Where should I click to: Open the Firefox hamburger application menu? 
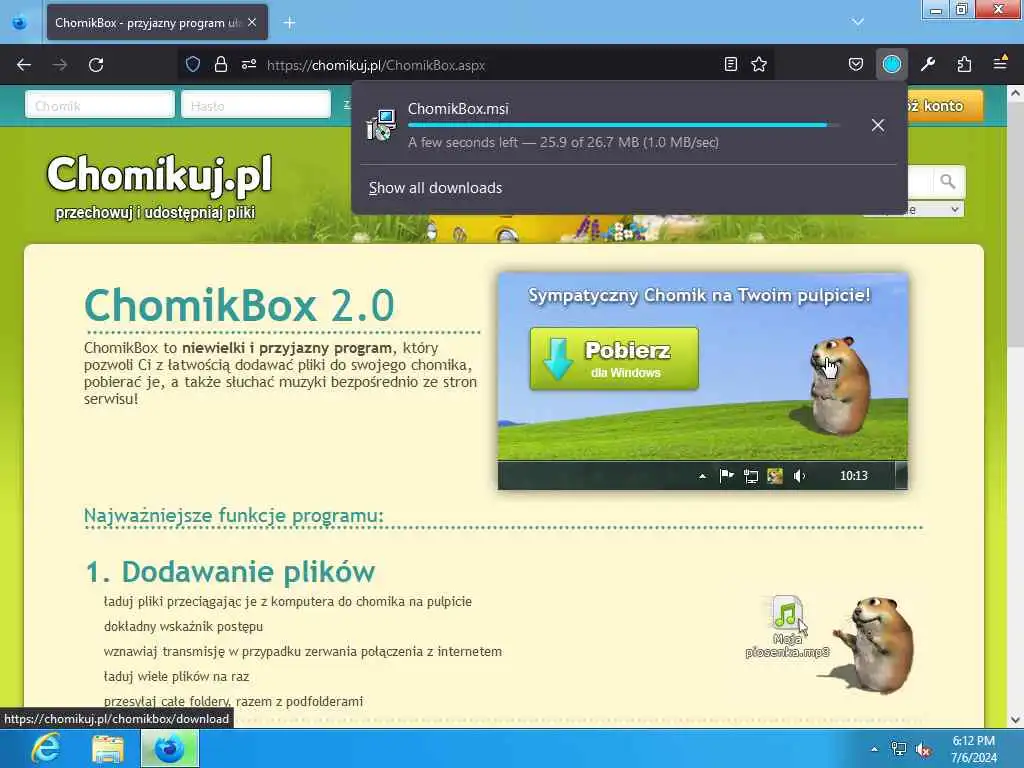pos(1000,63)
